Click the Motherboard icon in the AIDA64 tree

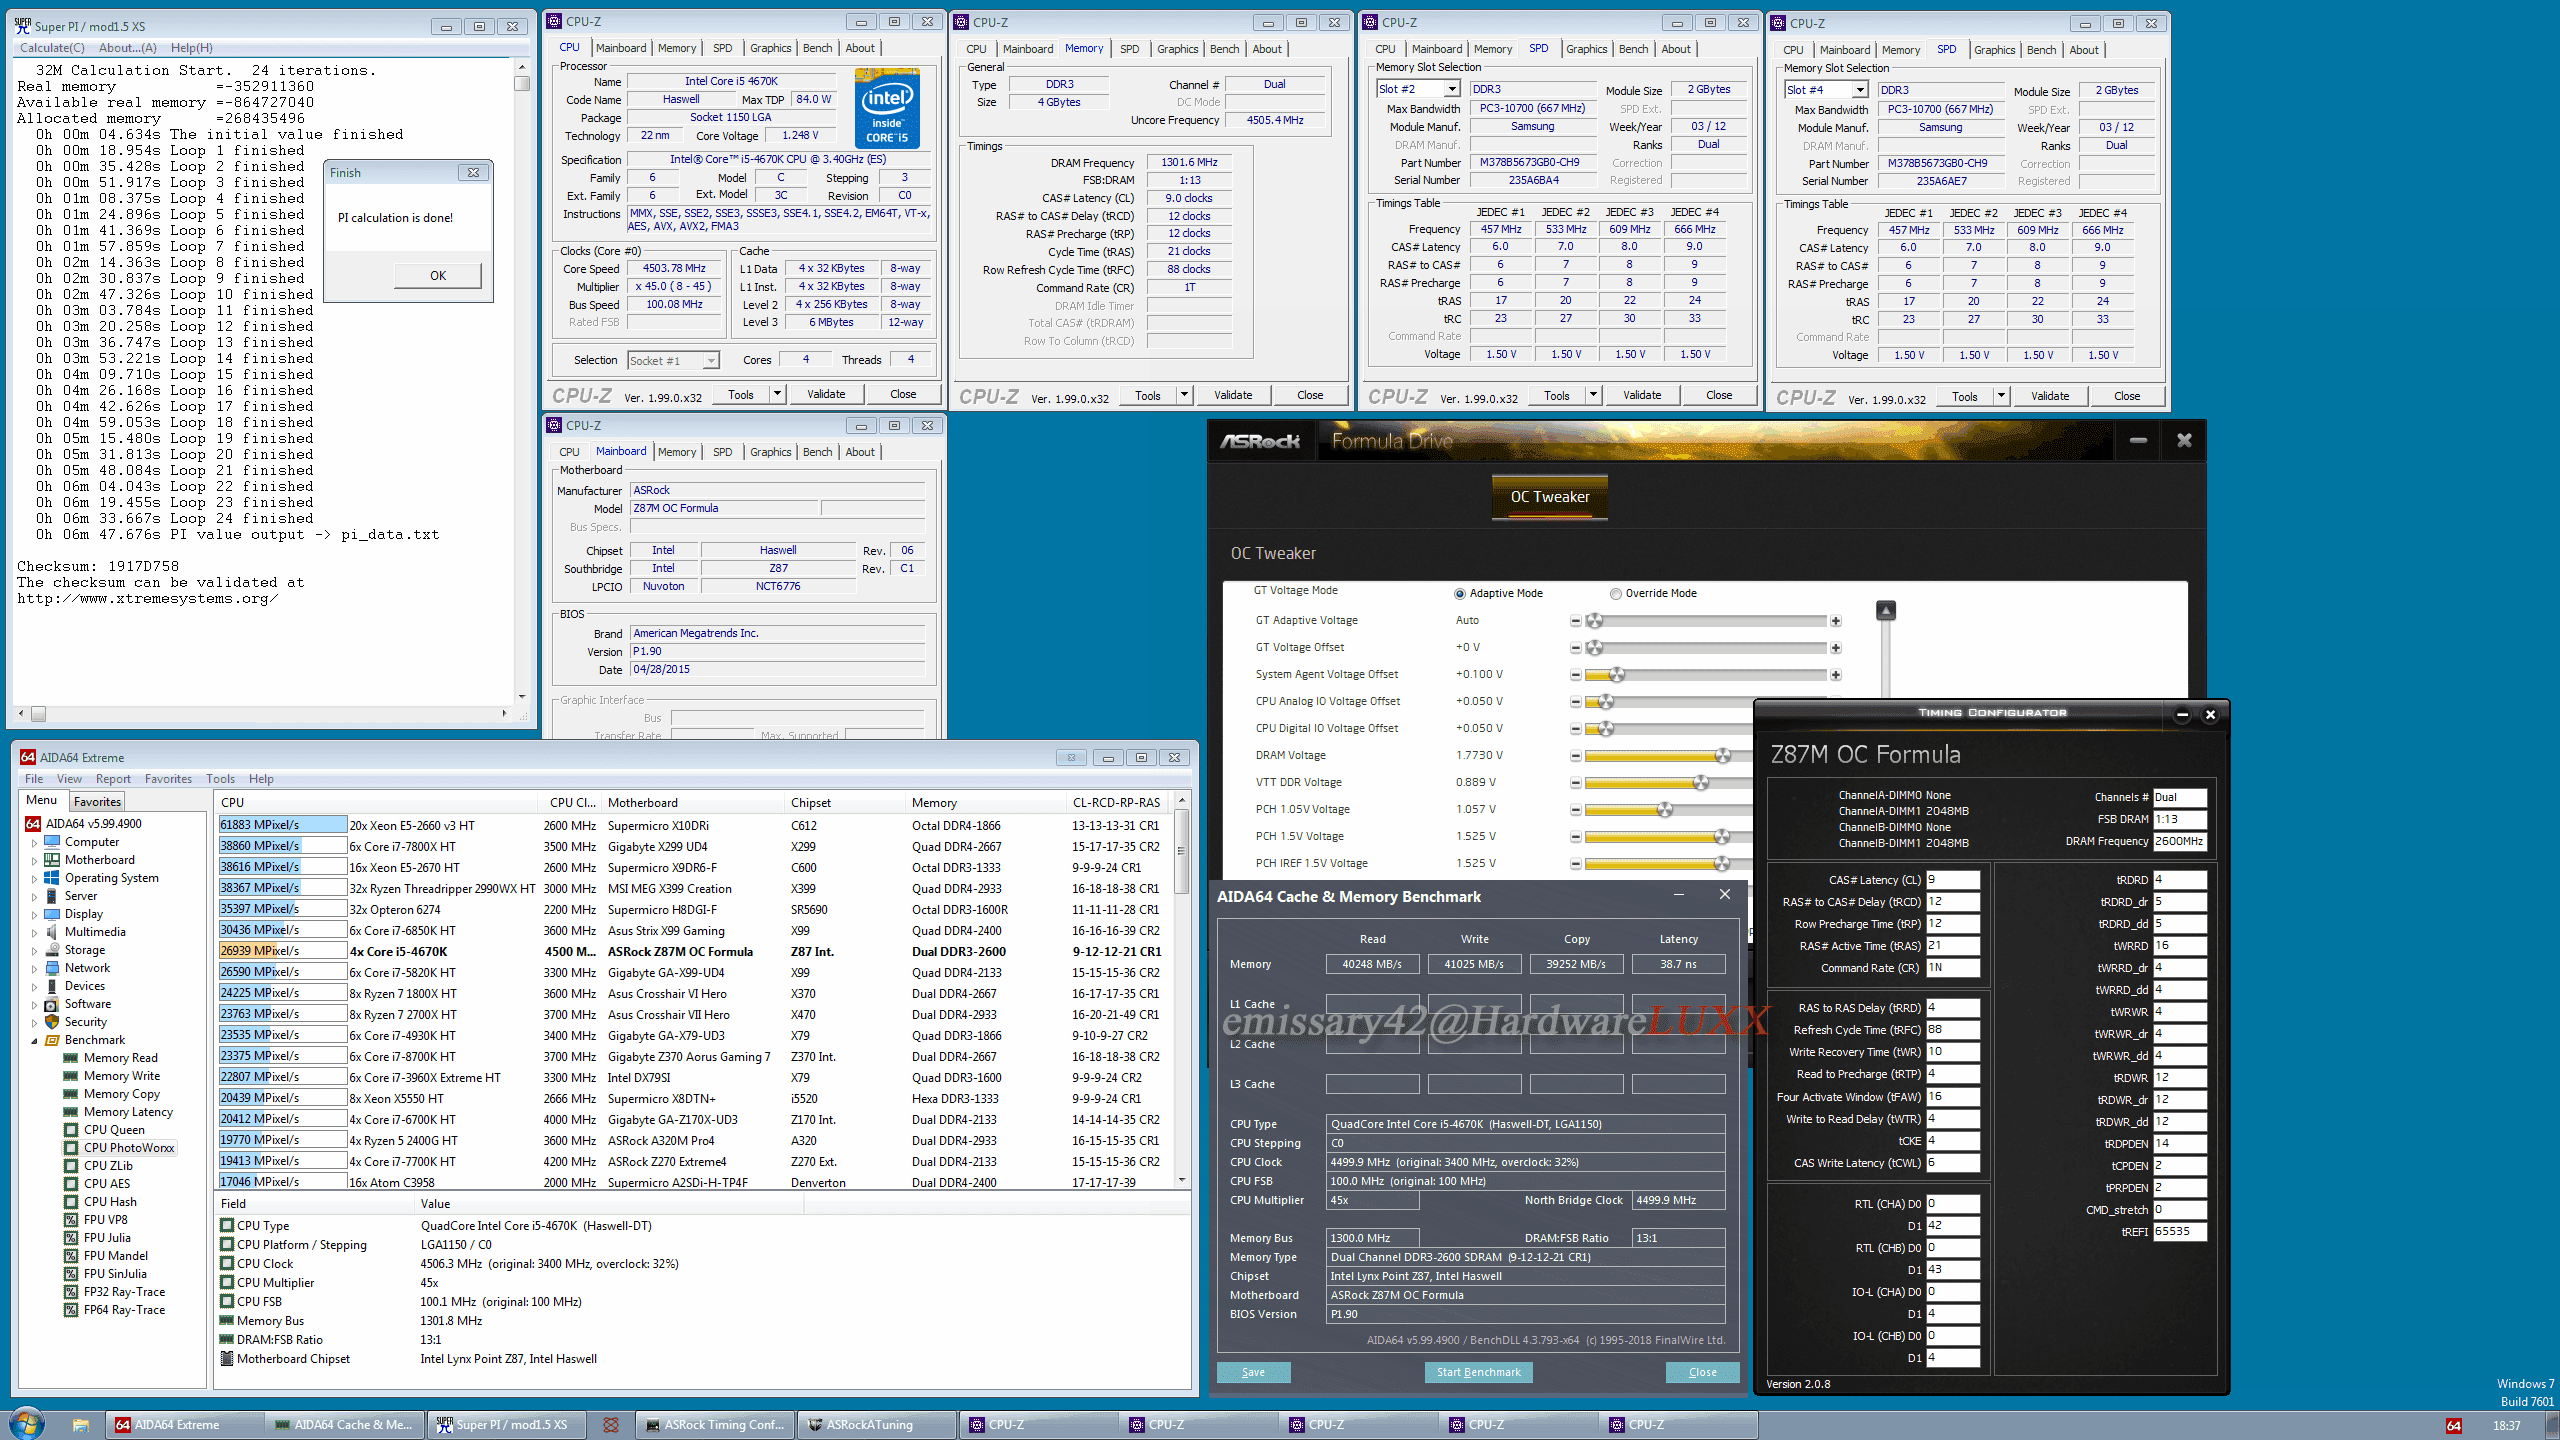pos(52,860)
